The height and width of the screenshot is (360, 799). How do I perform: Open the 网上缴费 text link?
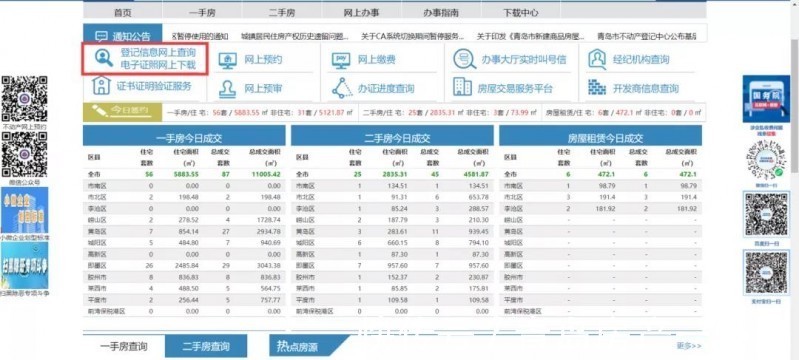(x=376, y=60)
